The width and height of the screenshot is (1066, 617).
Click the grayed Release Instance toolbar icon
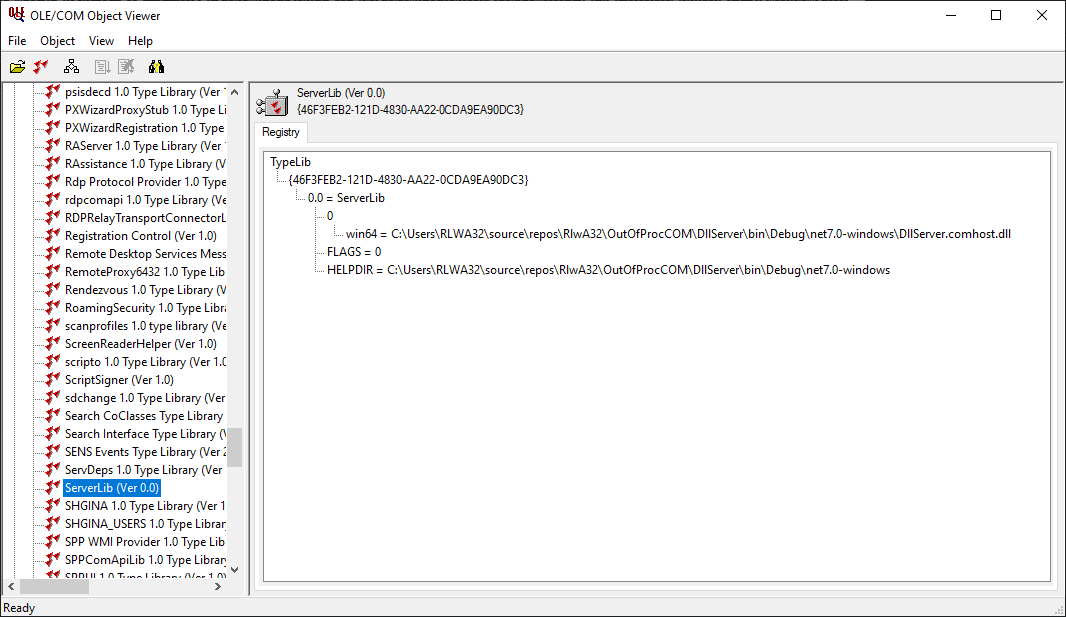click(x=126, y=67)
